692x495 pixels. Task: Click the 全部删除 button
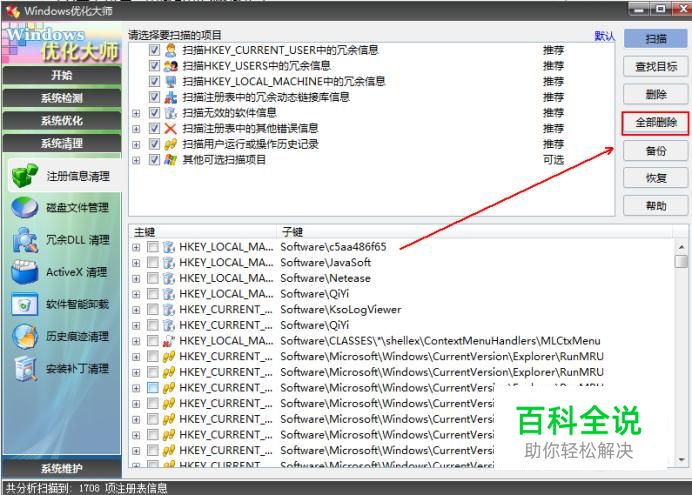pyautogui.click(x=656, y=123)
